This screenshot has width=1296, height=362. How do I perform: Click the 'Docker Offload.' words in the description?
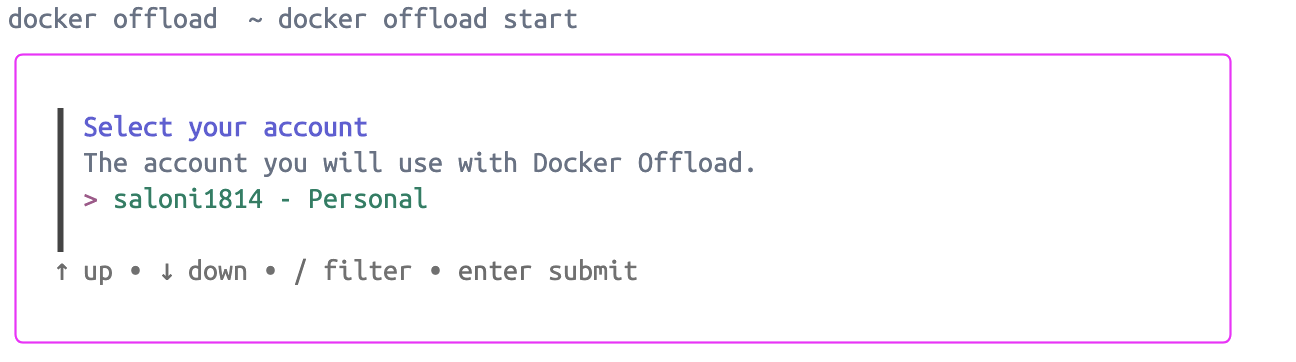tap(645, 163)
